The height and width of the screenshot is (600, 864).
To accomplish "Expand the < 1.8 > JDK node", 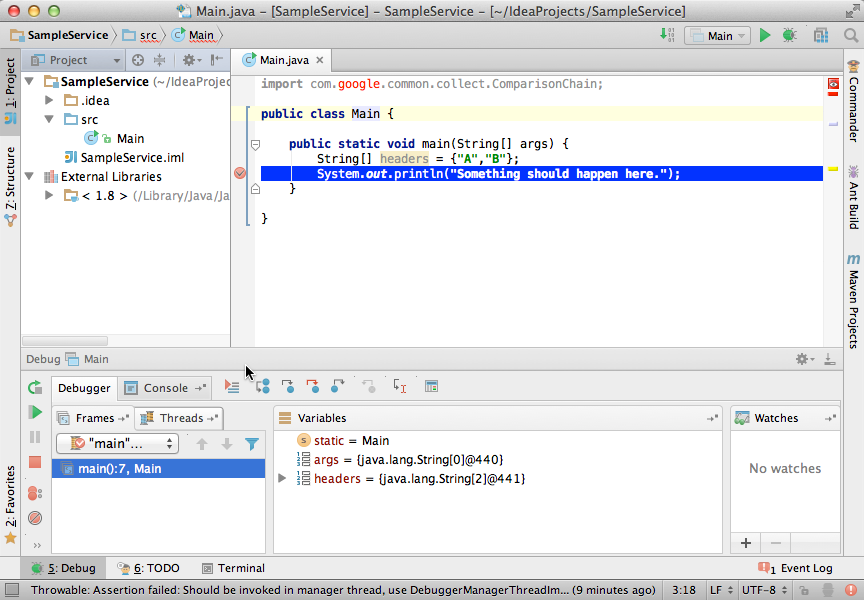I will pos(49,195).
